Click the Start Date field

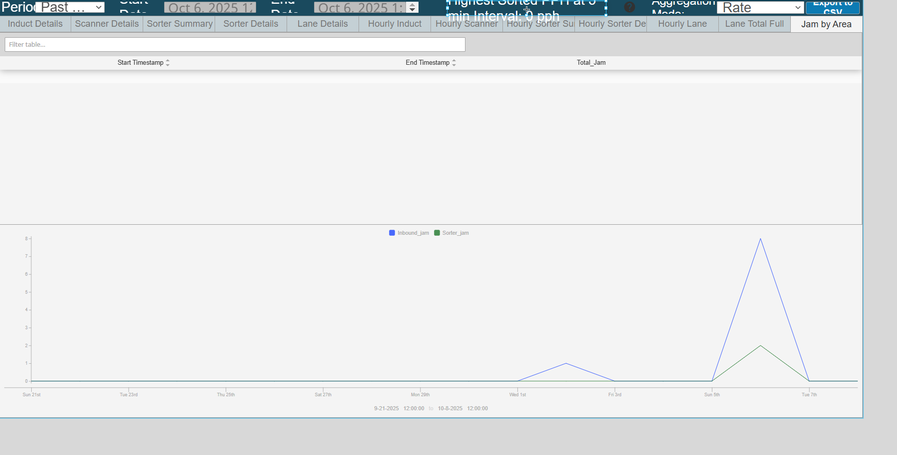click(210, 8)
